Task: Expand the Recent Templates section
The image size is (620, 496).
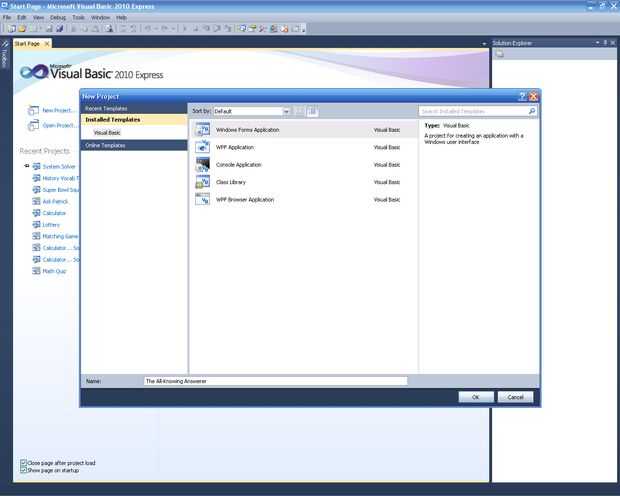Action: tap(134, 108)
